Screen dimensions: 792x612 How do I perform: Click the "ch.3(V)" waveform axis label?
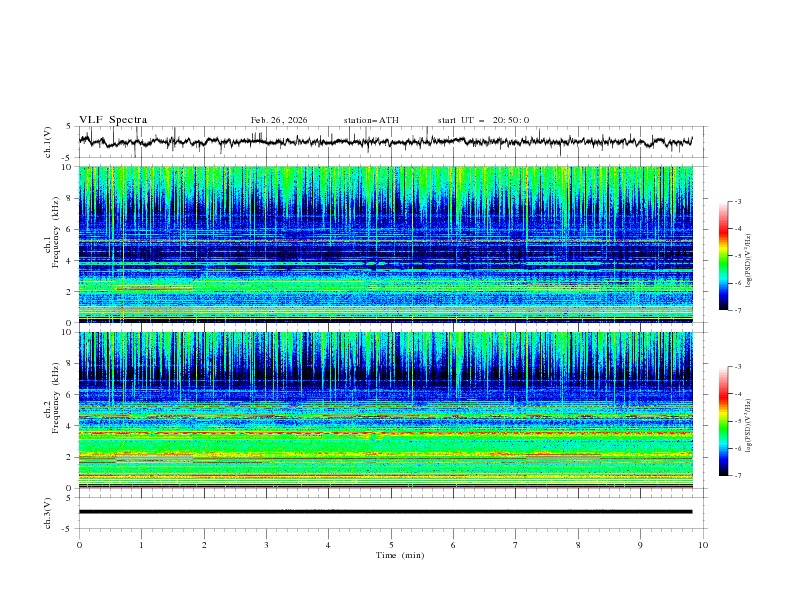point(48,513)
